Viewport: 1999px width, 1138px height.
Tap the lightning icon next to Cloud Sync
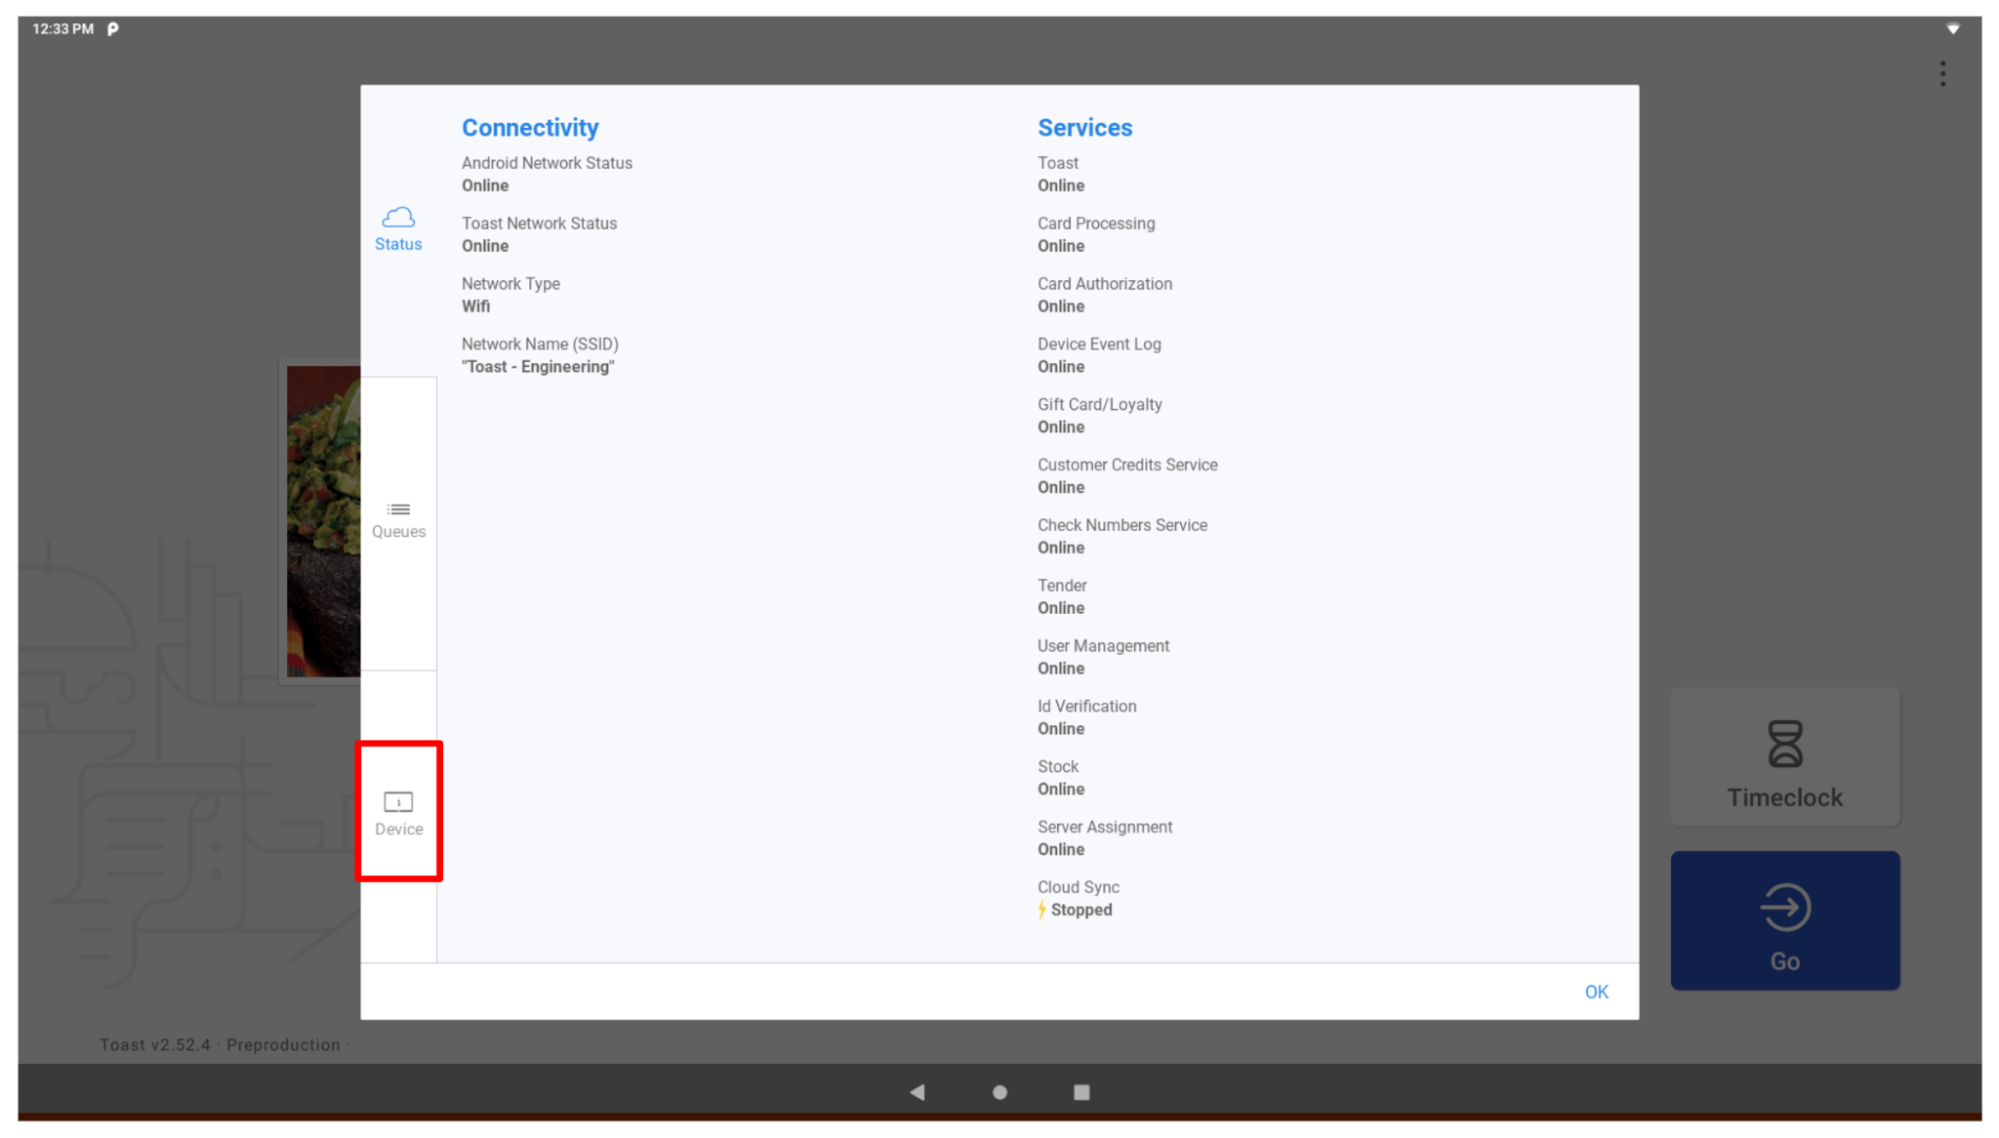(1041, 909)
